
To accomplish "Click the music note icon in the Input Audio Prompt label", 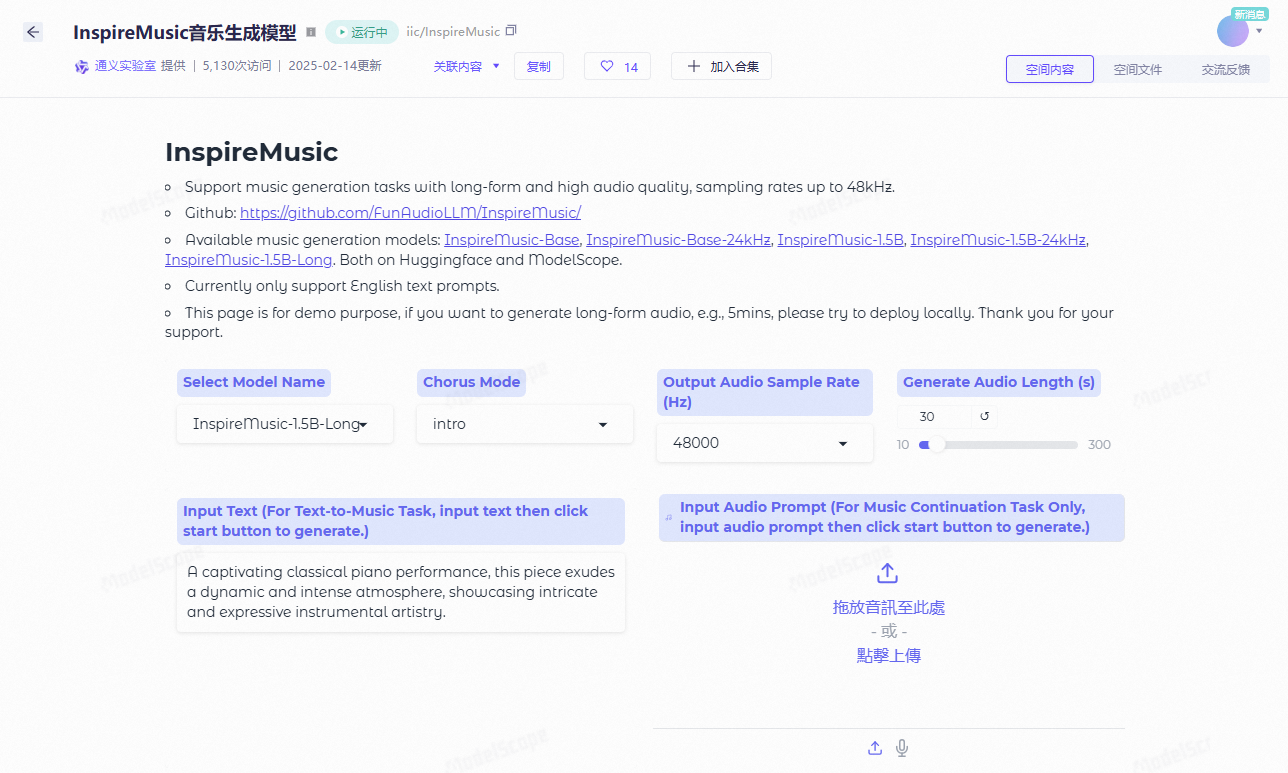I will point(669,518).
